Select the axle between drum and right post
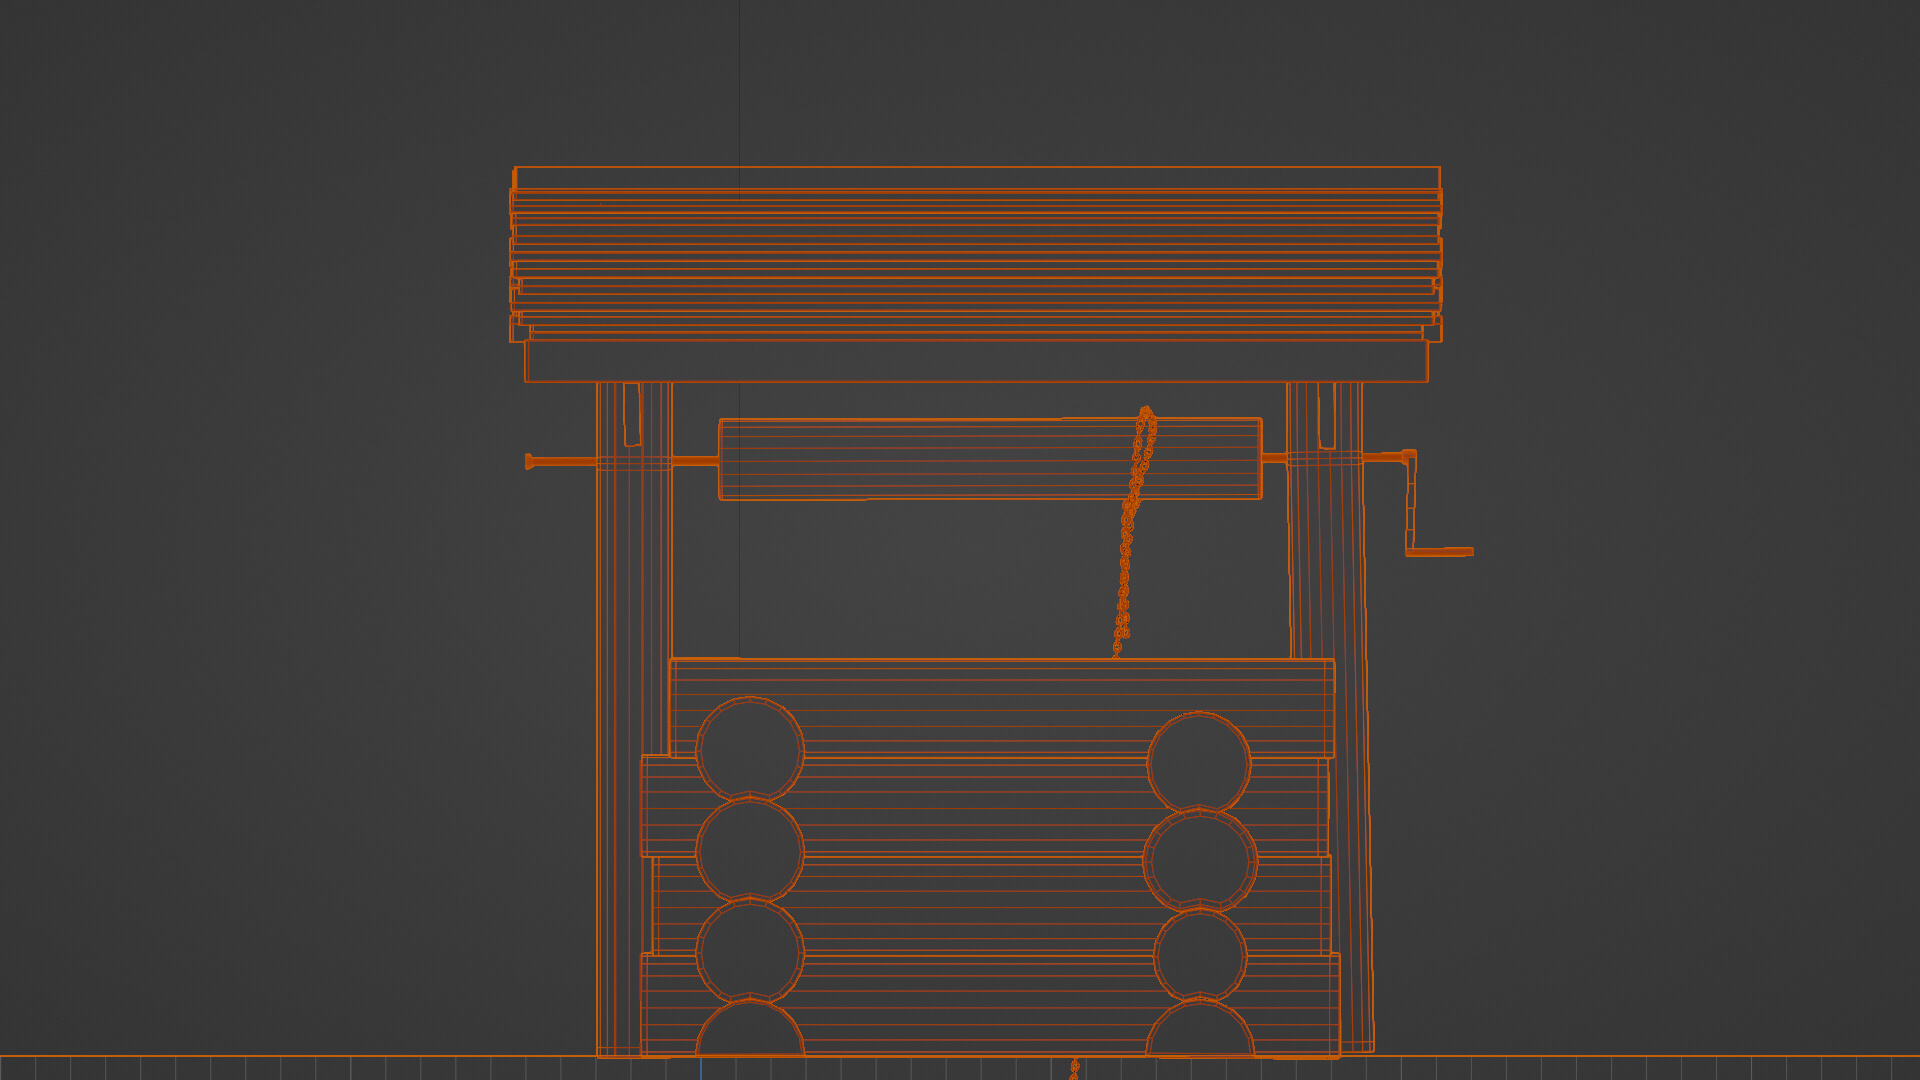This screenshot has height=1080, width=1920. click(x=1274, y=459)
